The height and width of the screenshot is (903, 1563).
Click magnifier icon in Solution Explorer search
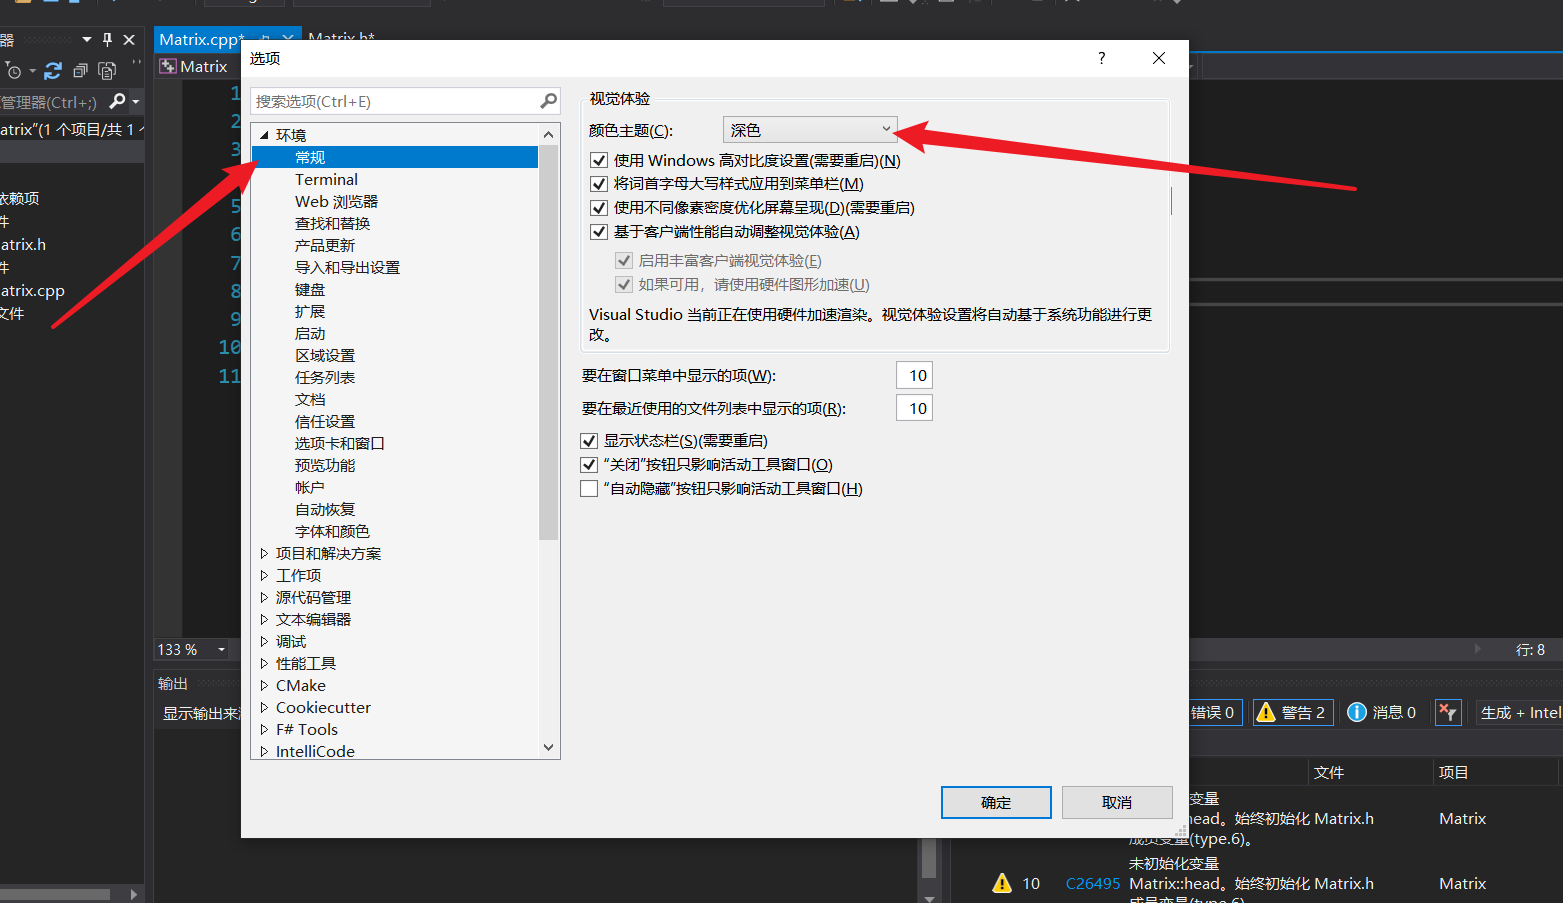tap(117, 101)
